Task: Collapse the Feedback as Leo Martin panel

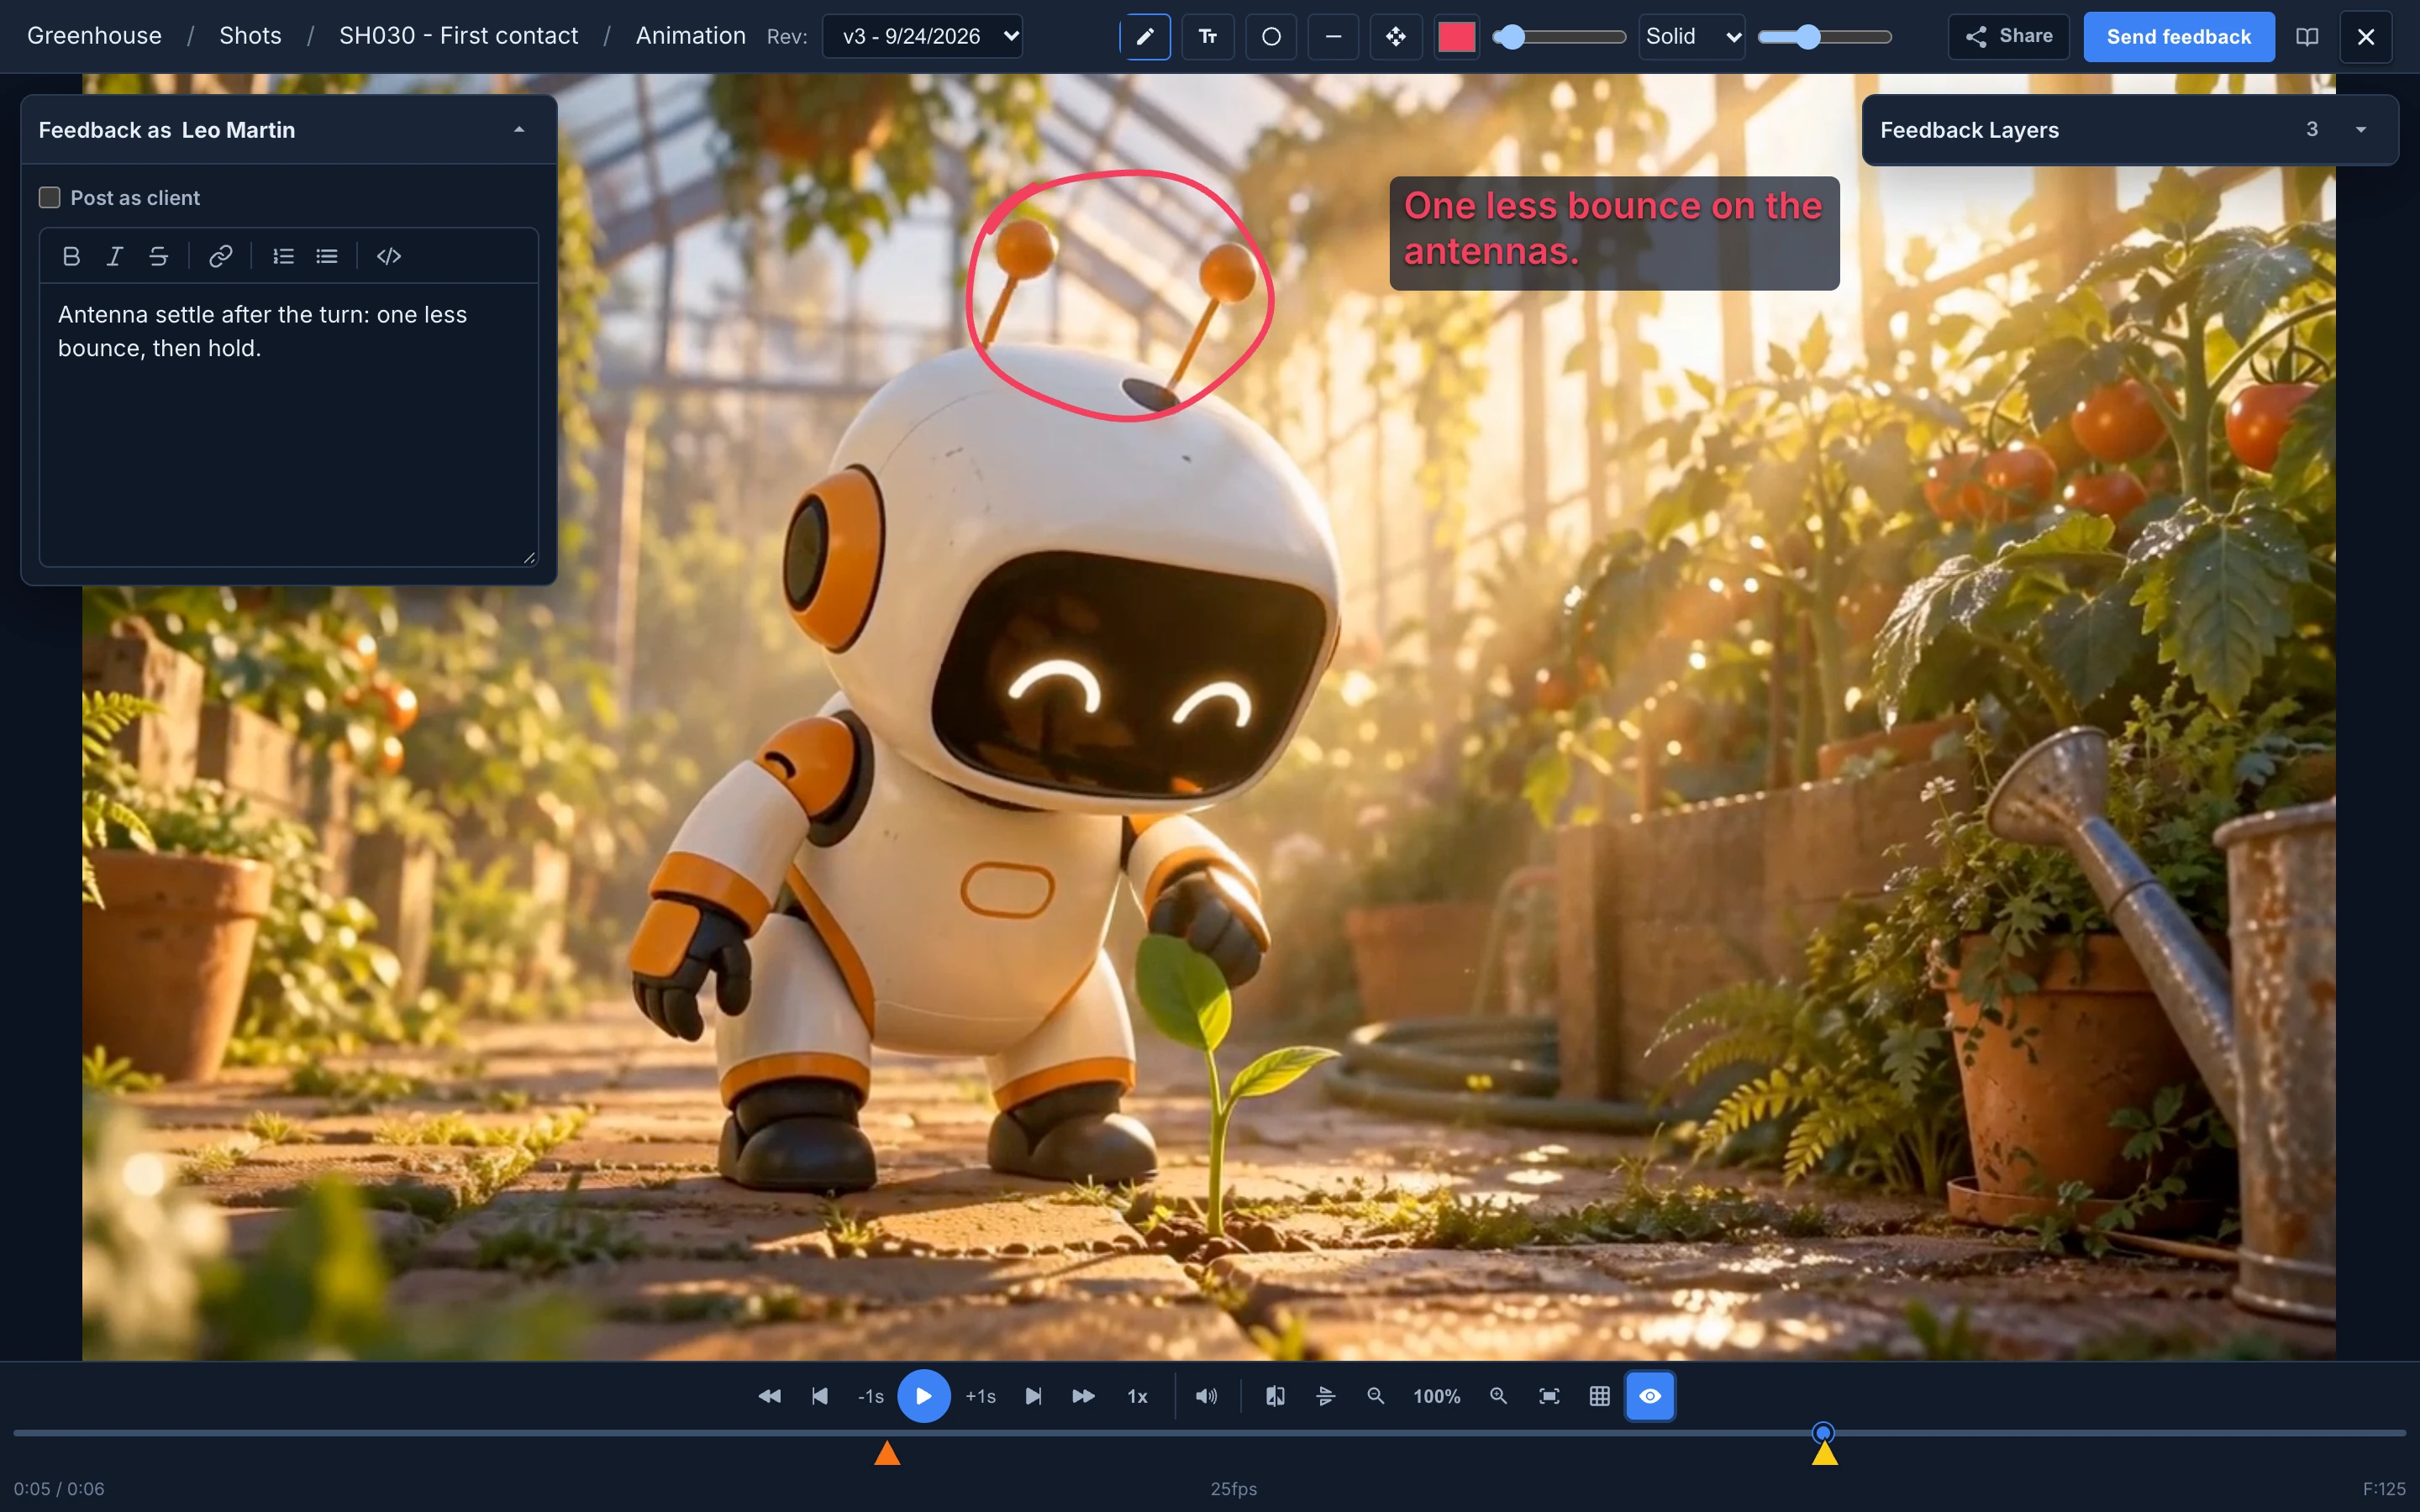Action: [x=519, y=130]
